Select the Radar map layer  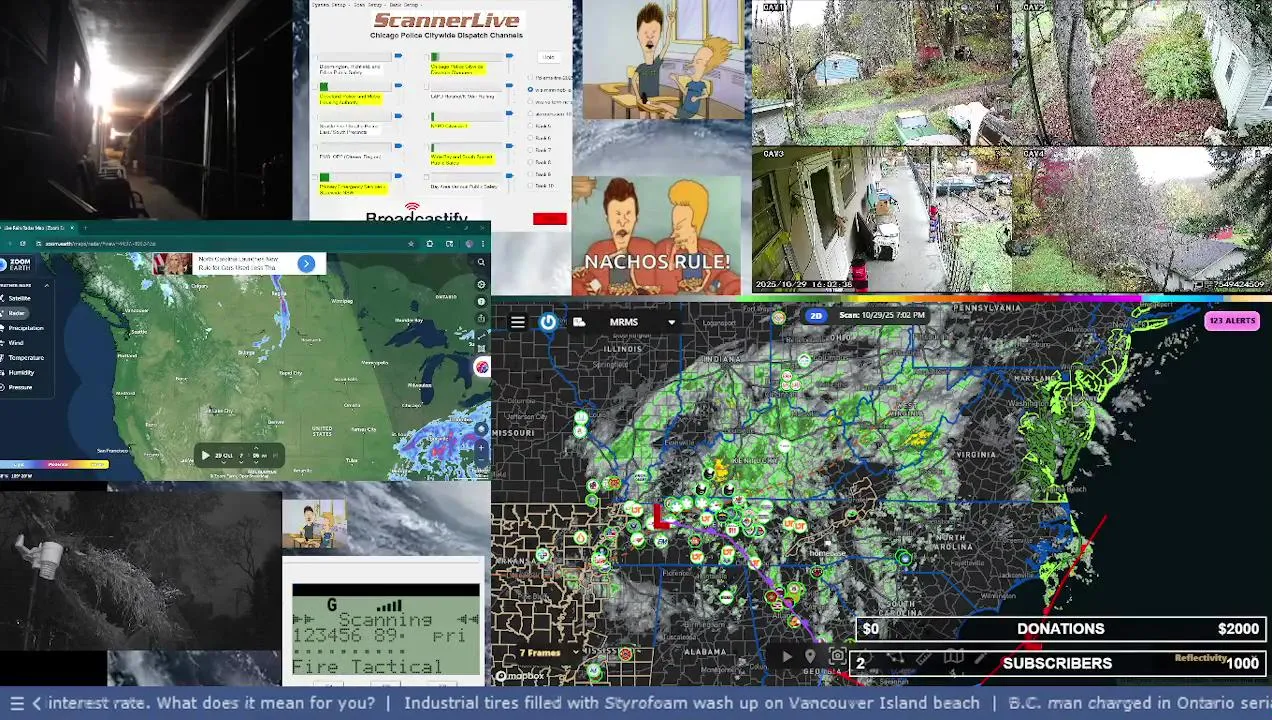(16, 313)
